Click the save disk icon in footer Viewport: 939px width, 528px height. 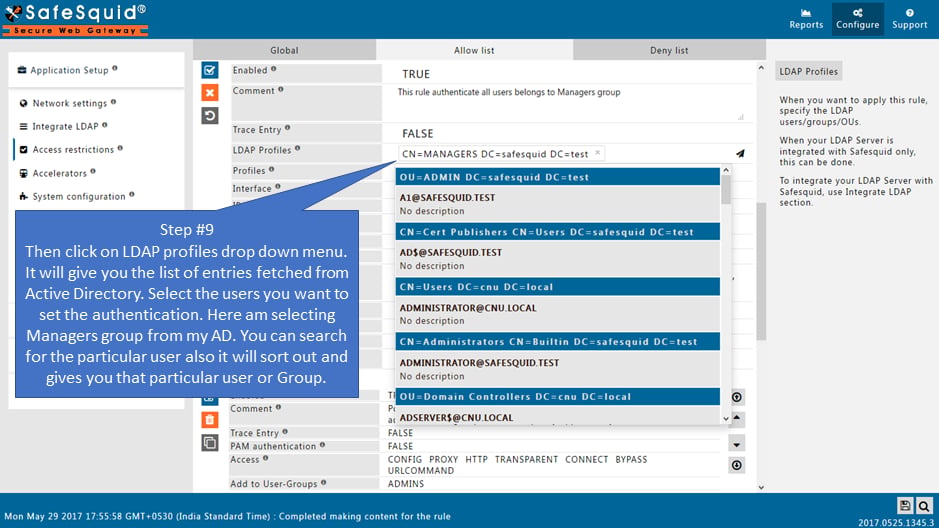905,505
